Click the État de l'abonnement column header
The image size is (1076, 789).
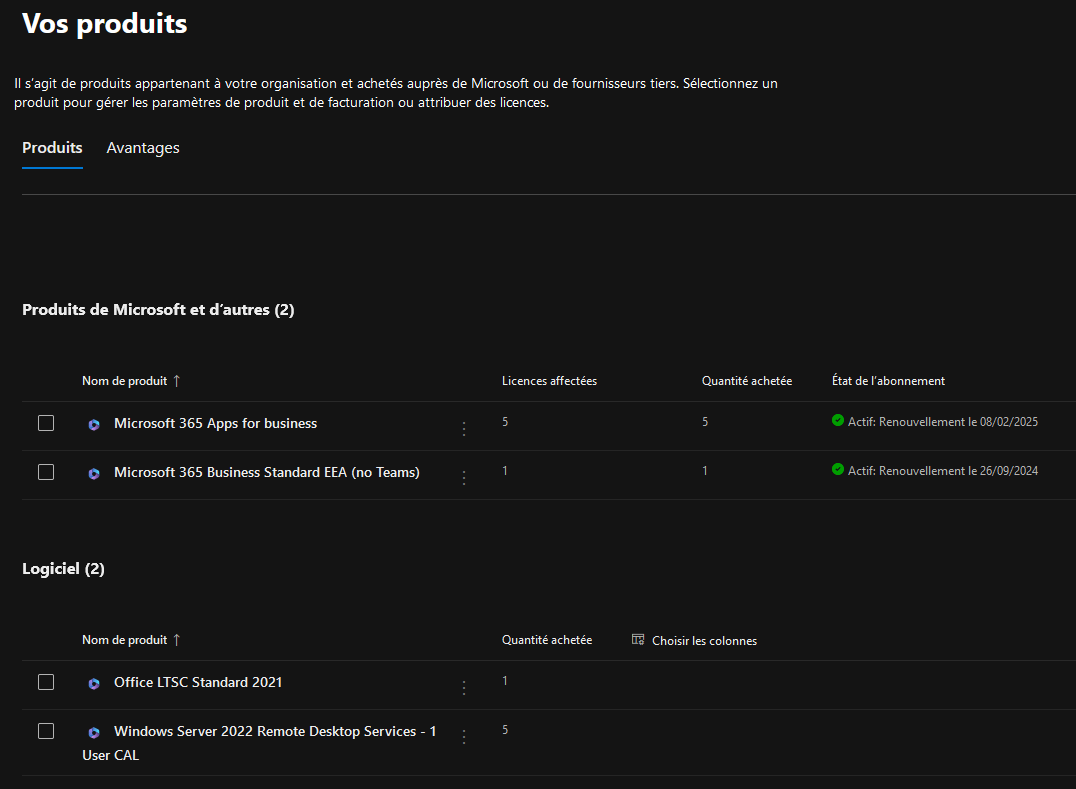click(888, 381)
